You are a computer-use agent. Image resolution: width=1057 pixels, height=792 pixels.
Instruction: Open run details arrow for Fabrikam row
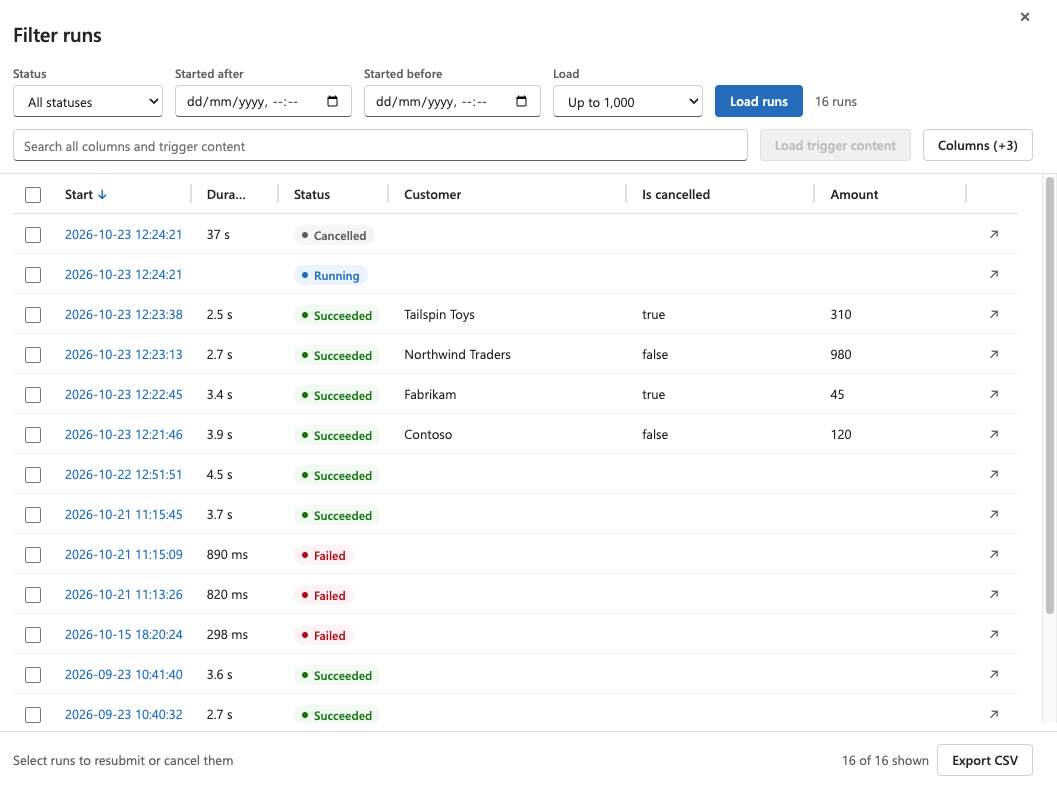994,394
